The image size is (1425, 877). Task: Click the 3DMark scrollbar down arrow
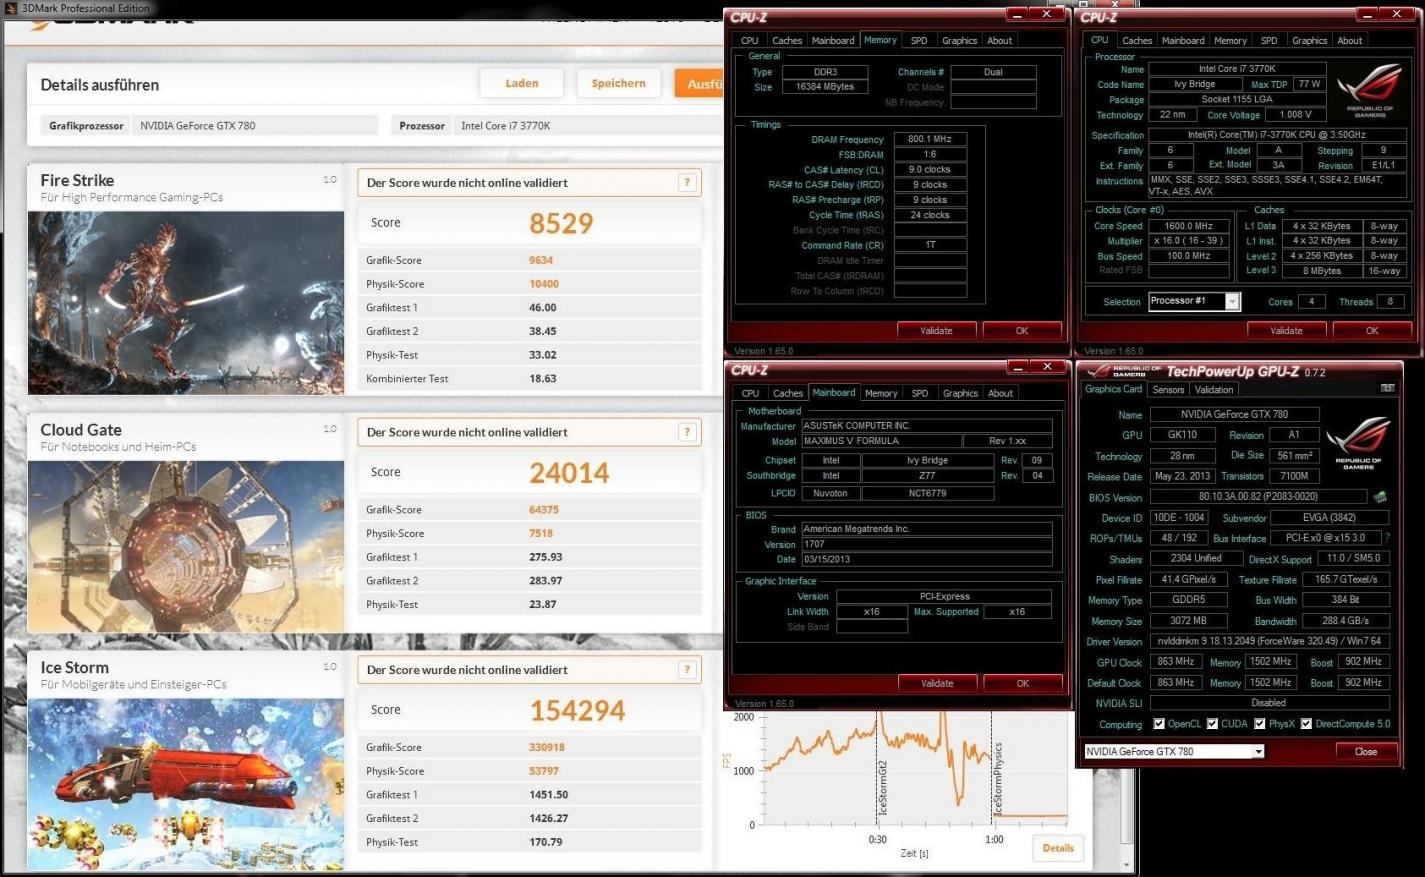[x=1129, y=865]
